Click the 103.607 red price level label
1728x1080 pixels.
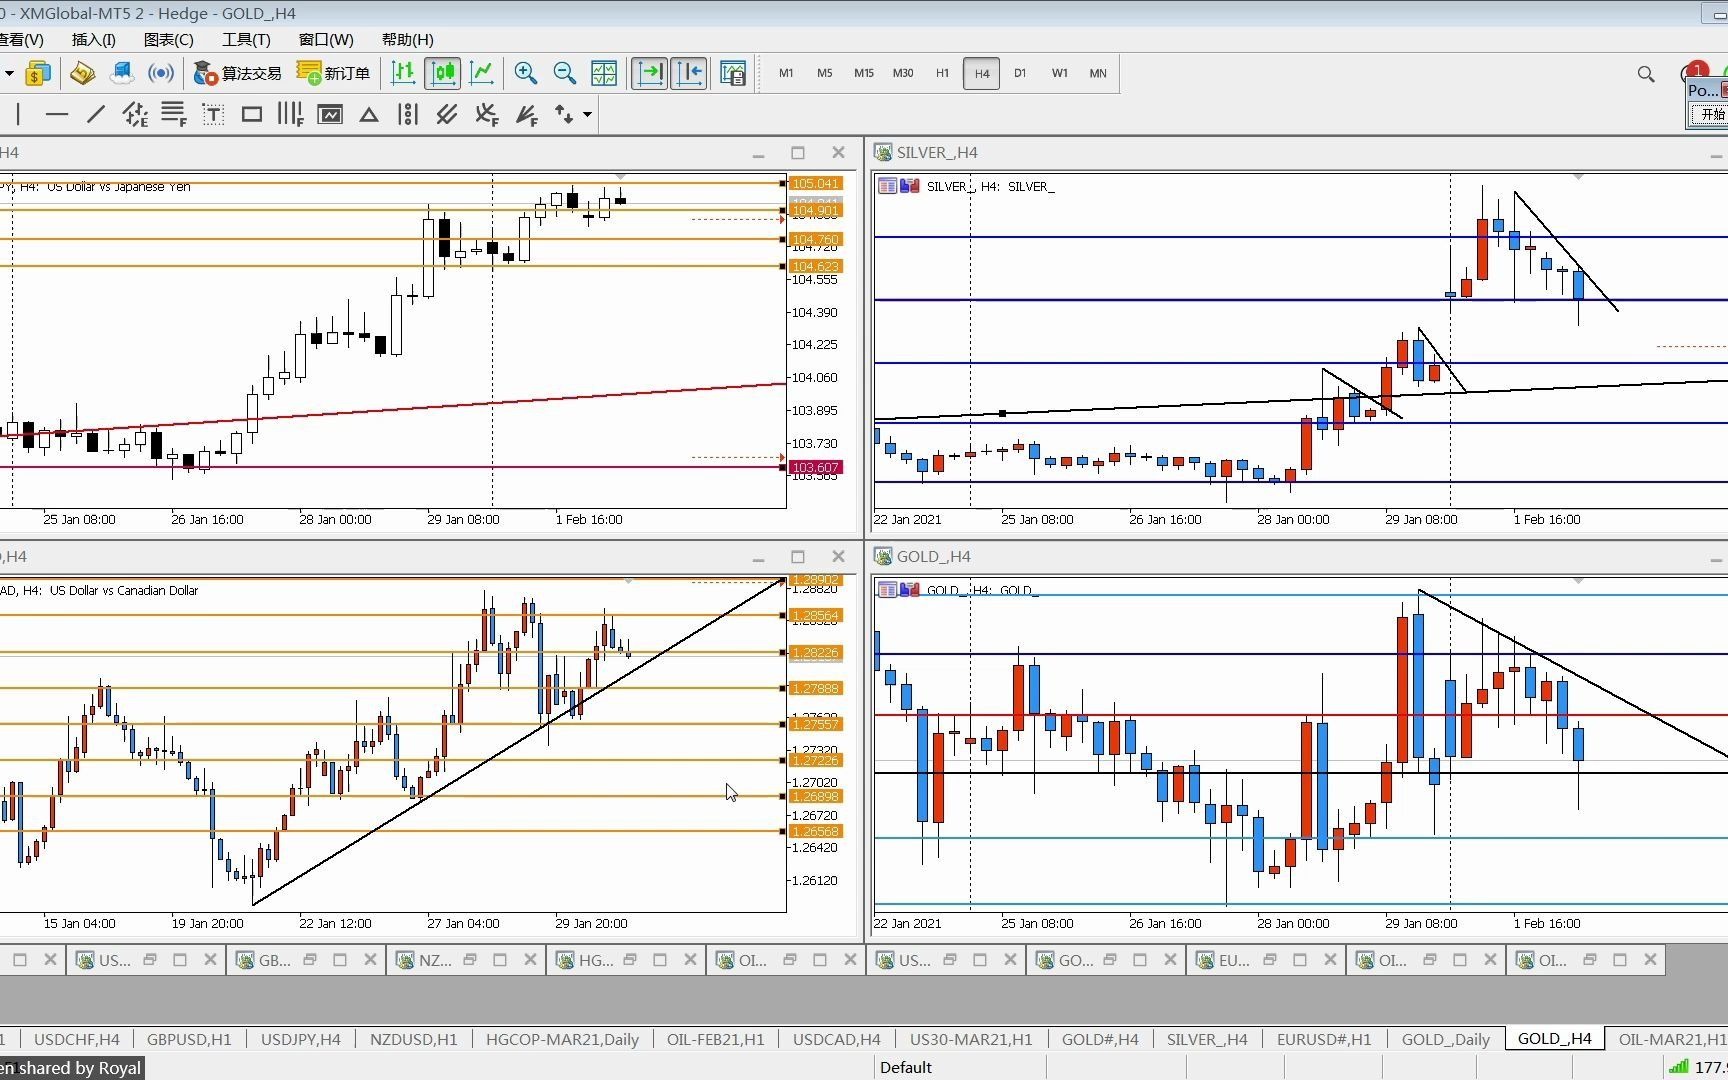click(x=816, y=467)
